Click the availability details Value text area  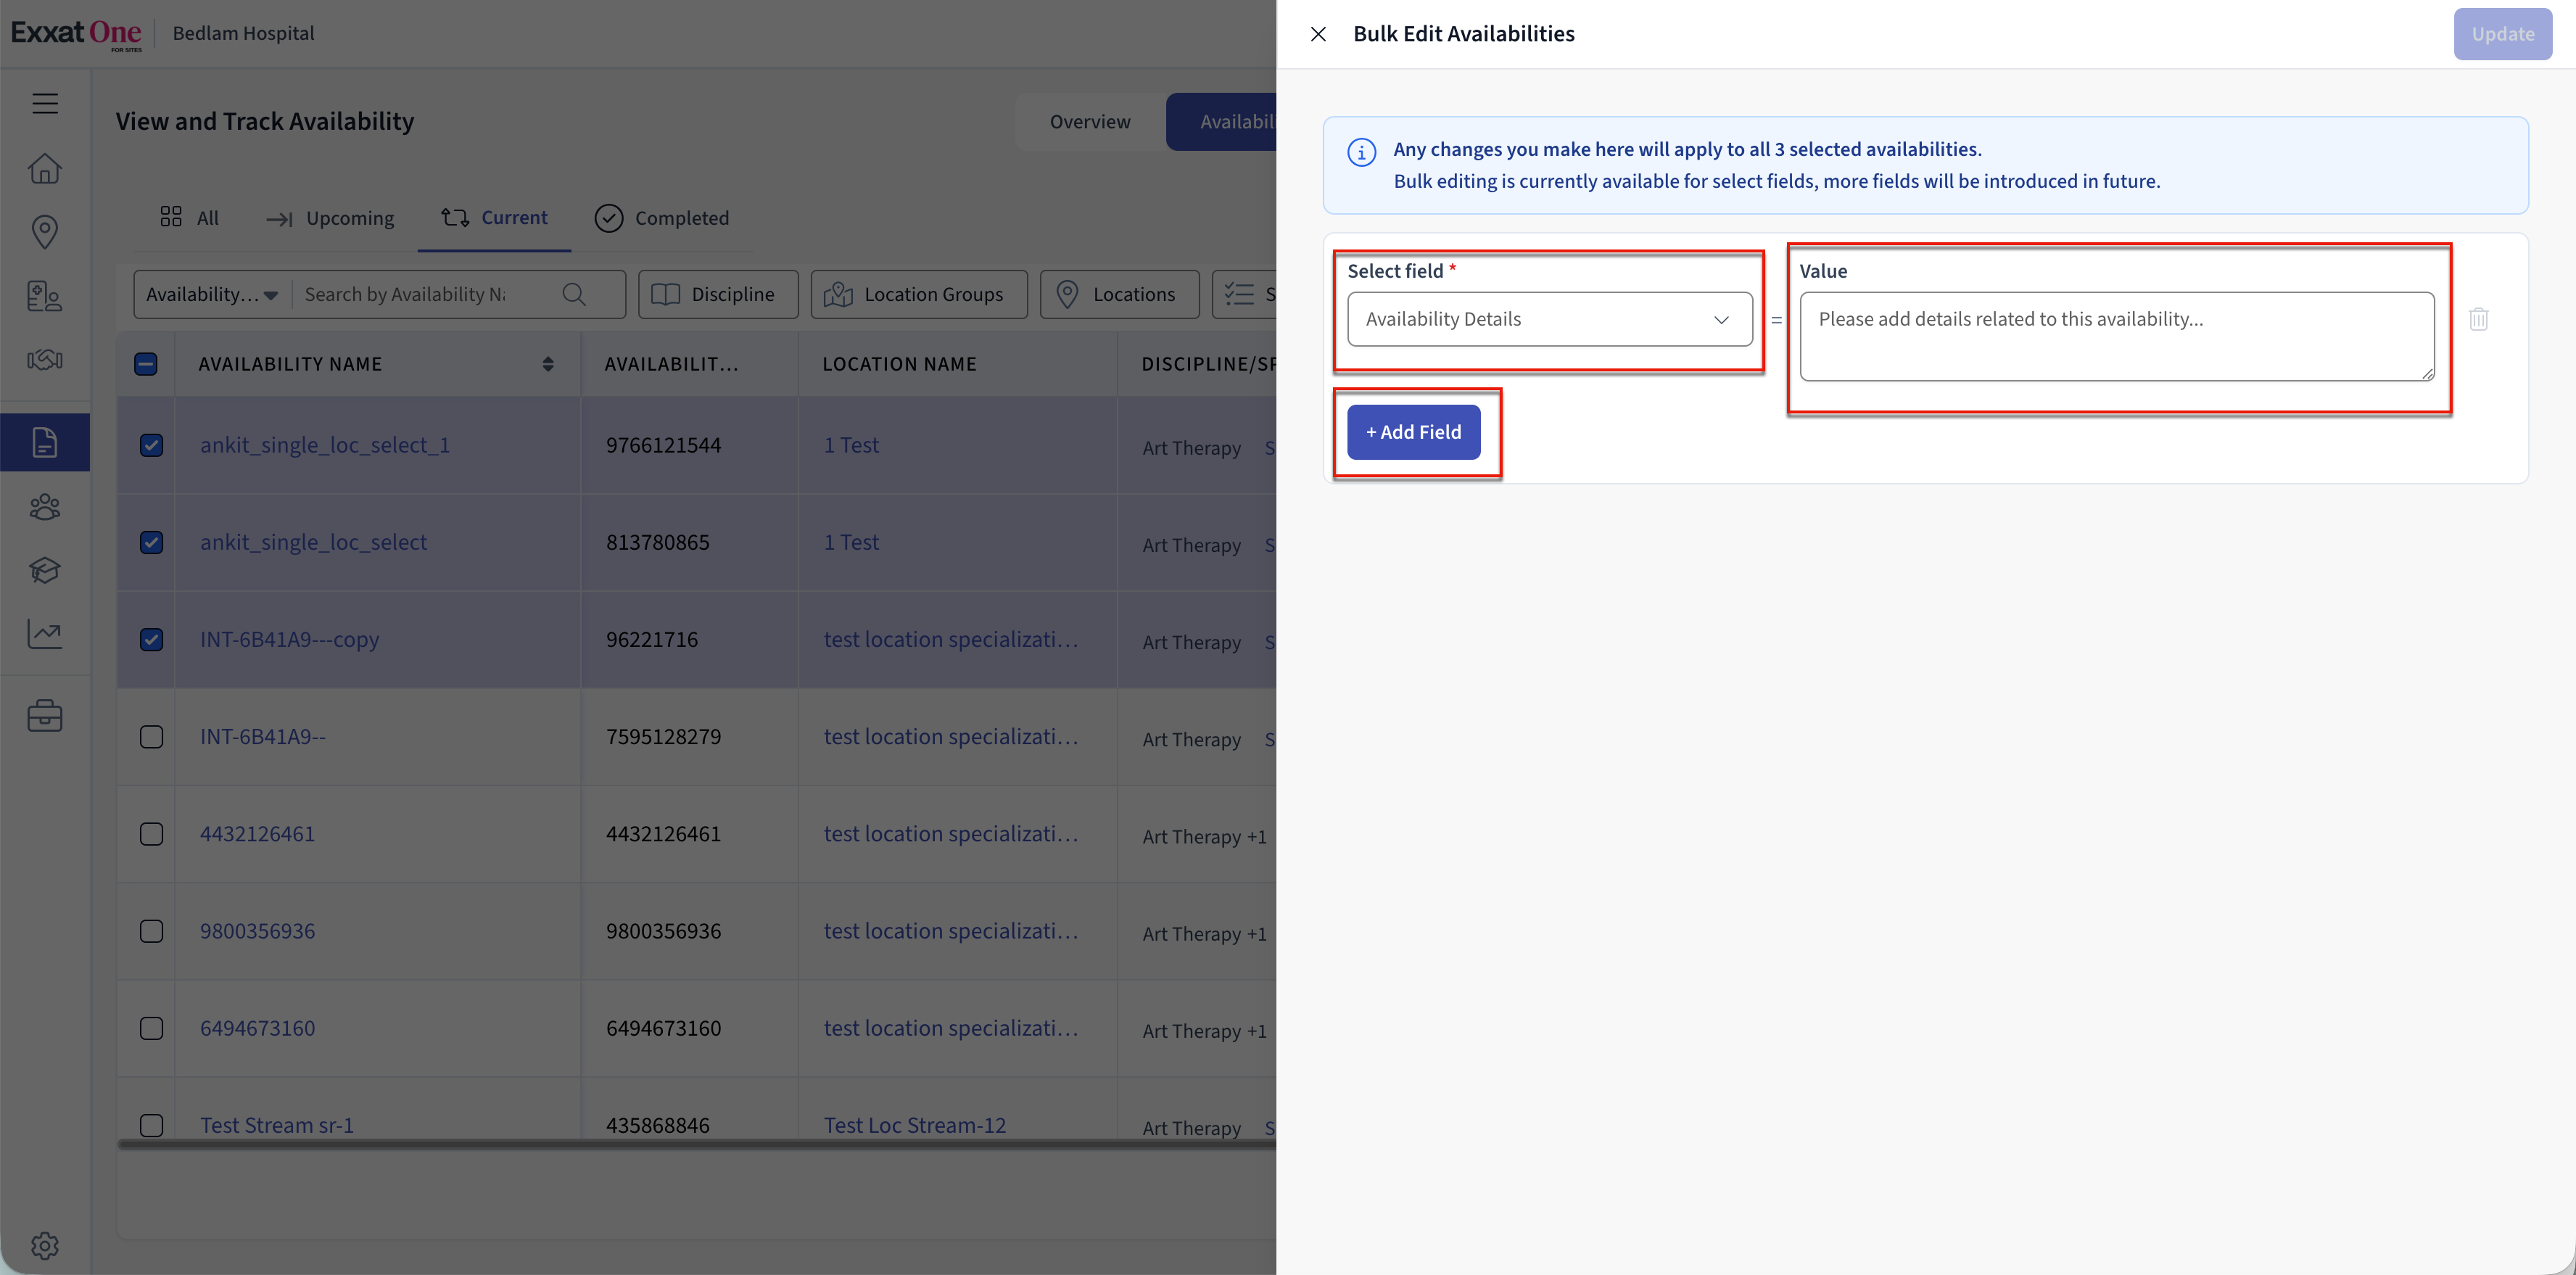click(x=2116, y=336)
